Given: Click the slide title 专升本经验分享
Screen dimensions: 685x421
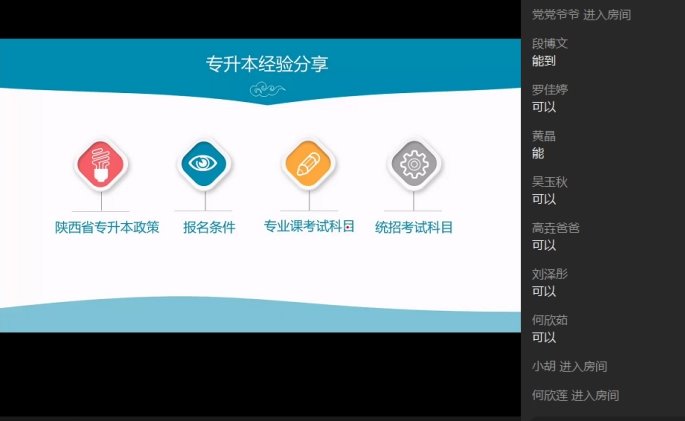Looking at the screenshot, I should (267, 64).
